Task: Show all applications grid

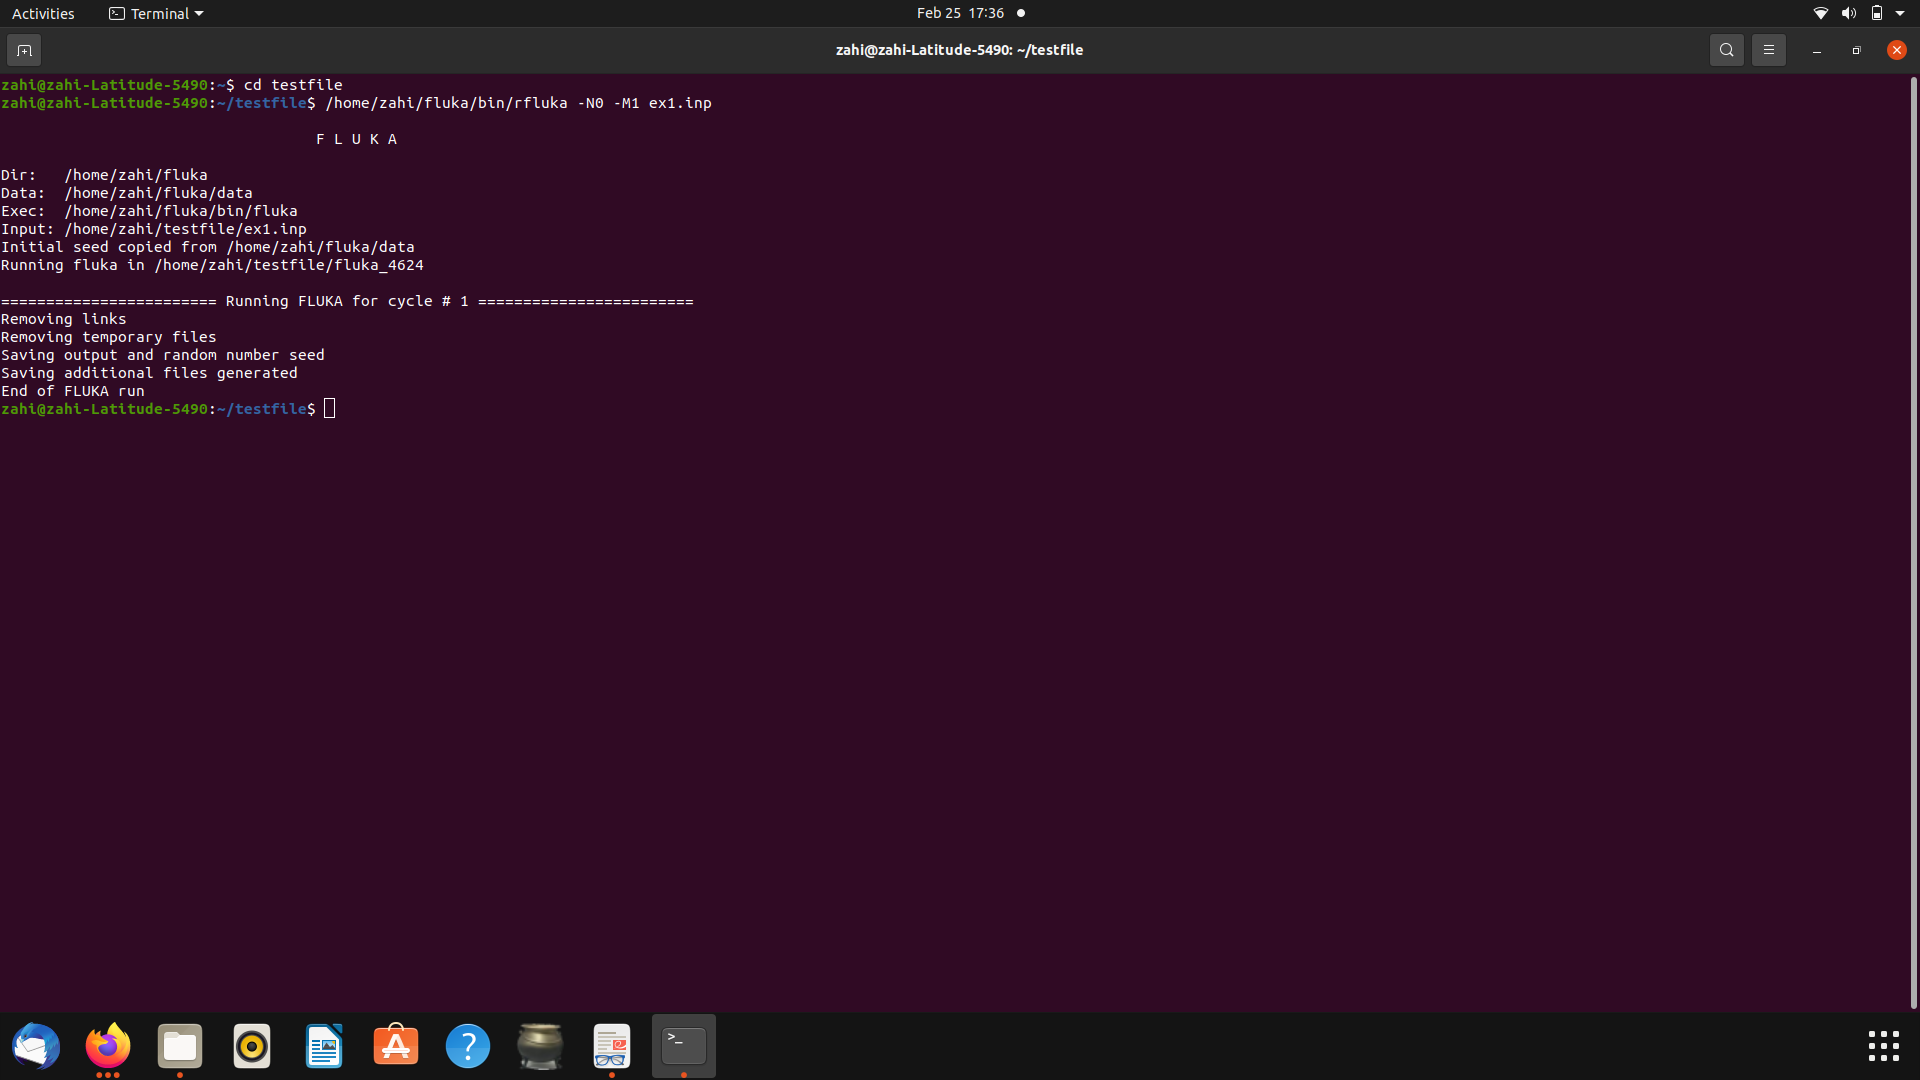Action: [x=1884, y=1046]
